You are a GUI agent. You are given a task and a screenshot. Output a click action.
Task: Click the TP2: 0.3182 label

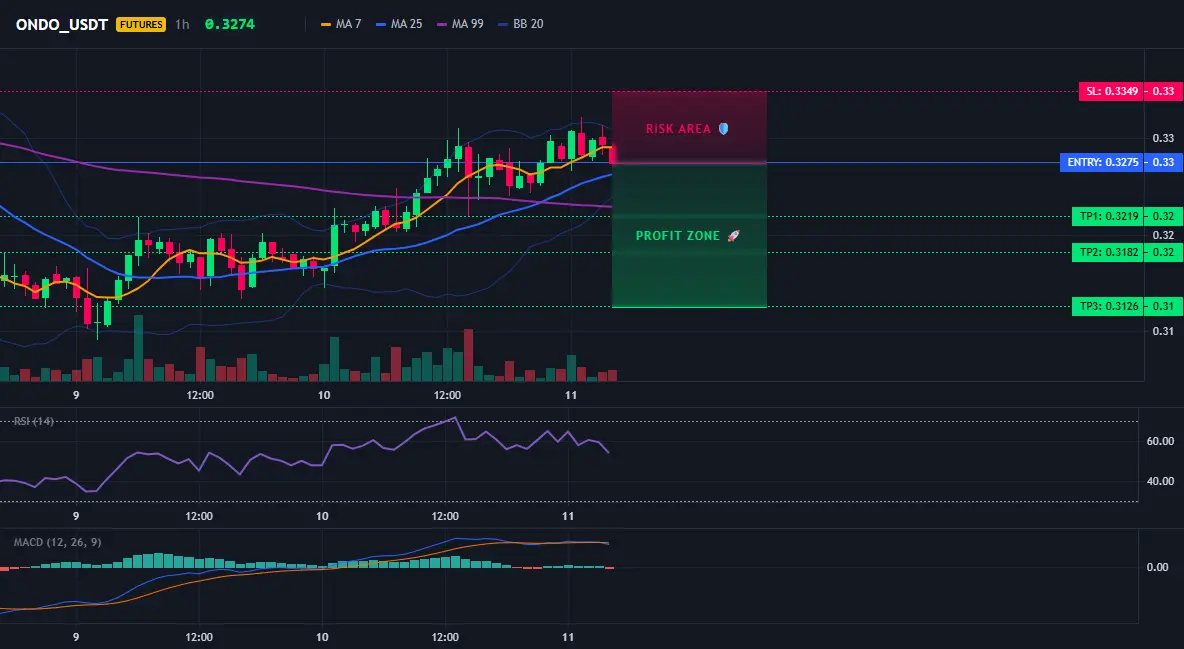point(1108,252)
